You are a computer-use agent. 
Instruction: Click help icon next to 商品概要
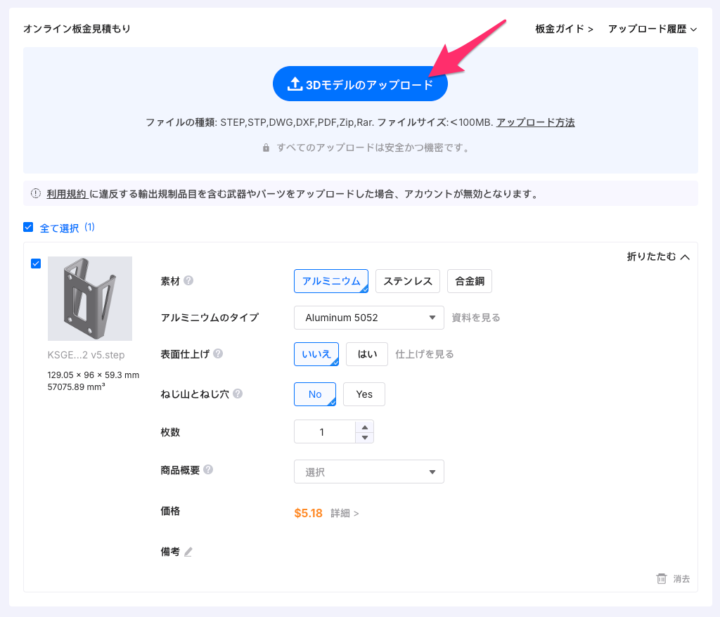point(208,470)
